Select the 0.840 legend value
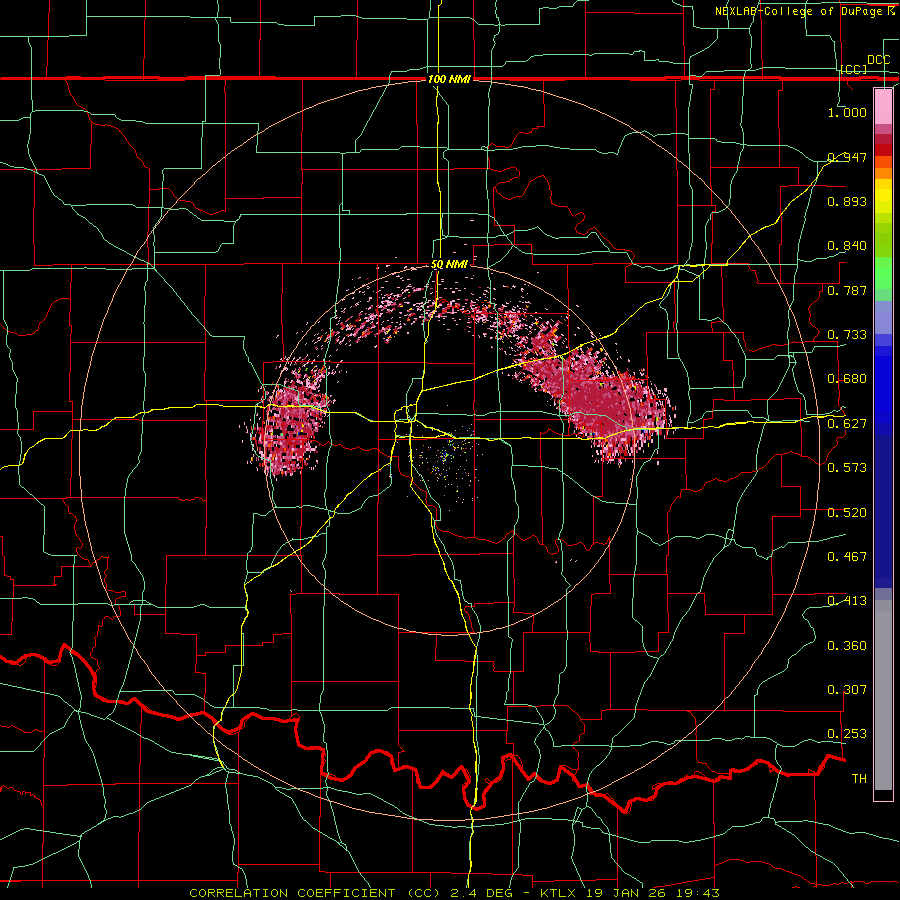The width and height of the screenshot is (900, 900). click(847, 246)
